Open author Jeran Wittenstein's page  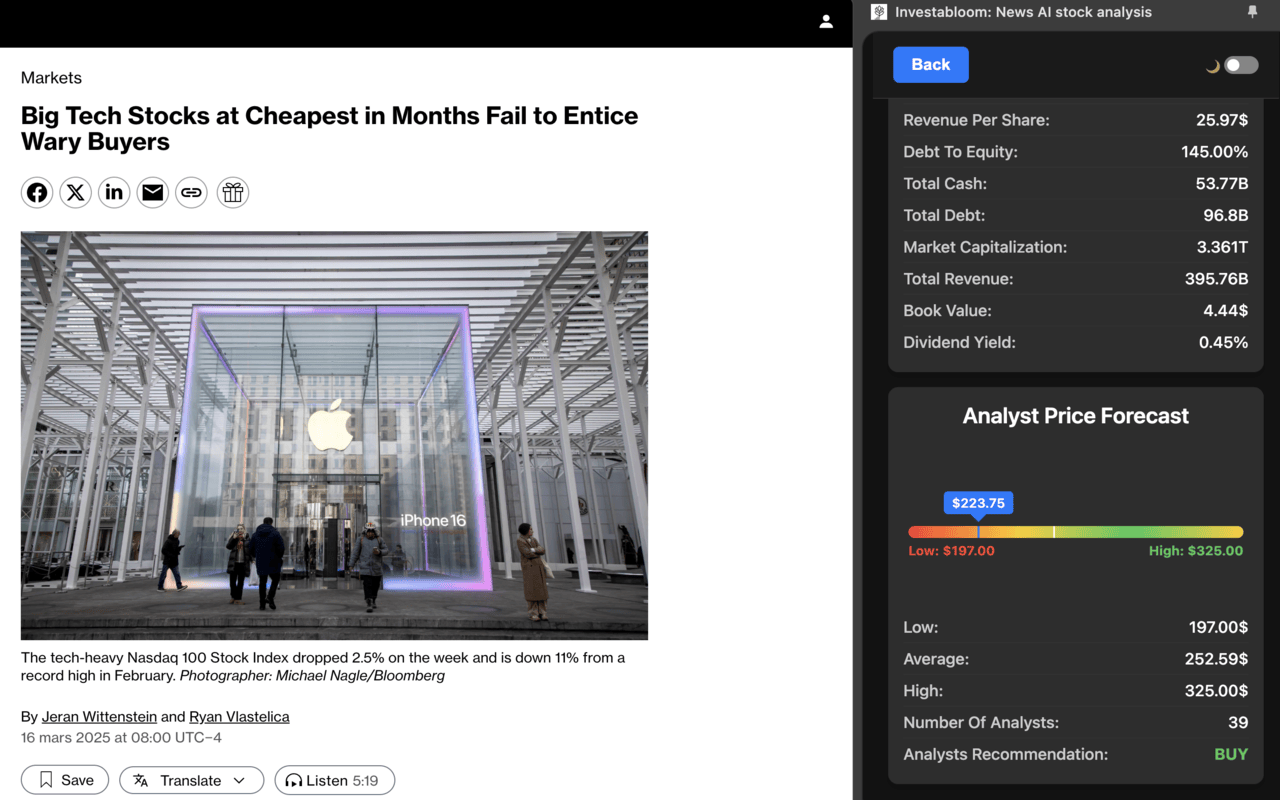tap(99, 716)
